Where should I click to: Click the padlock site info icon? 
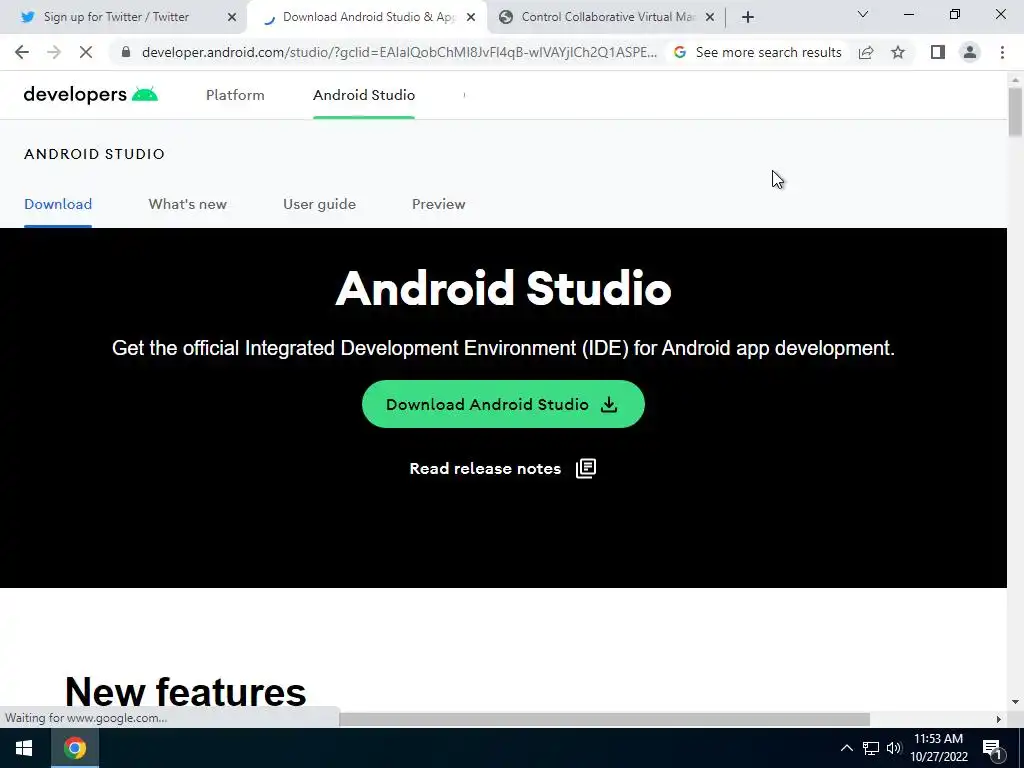pos(126,52)
